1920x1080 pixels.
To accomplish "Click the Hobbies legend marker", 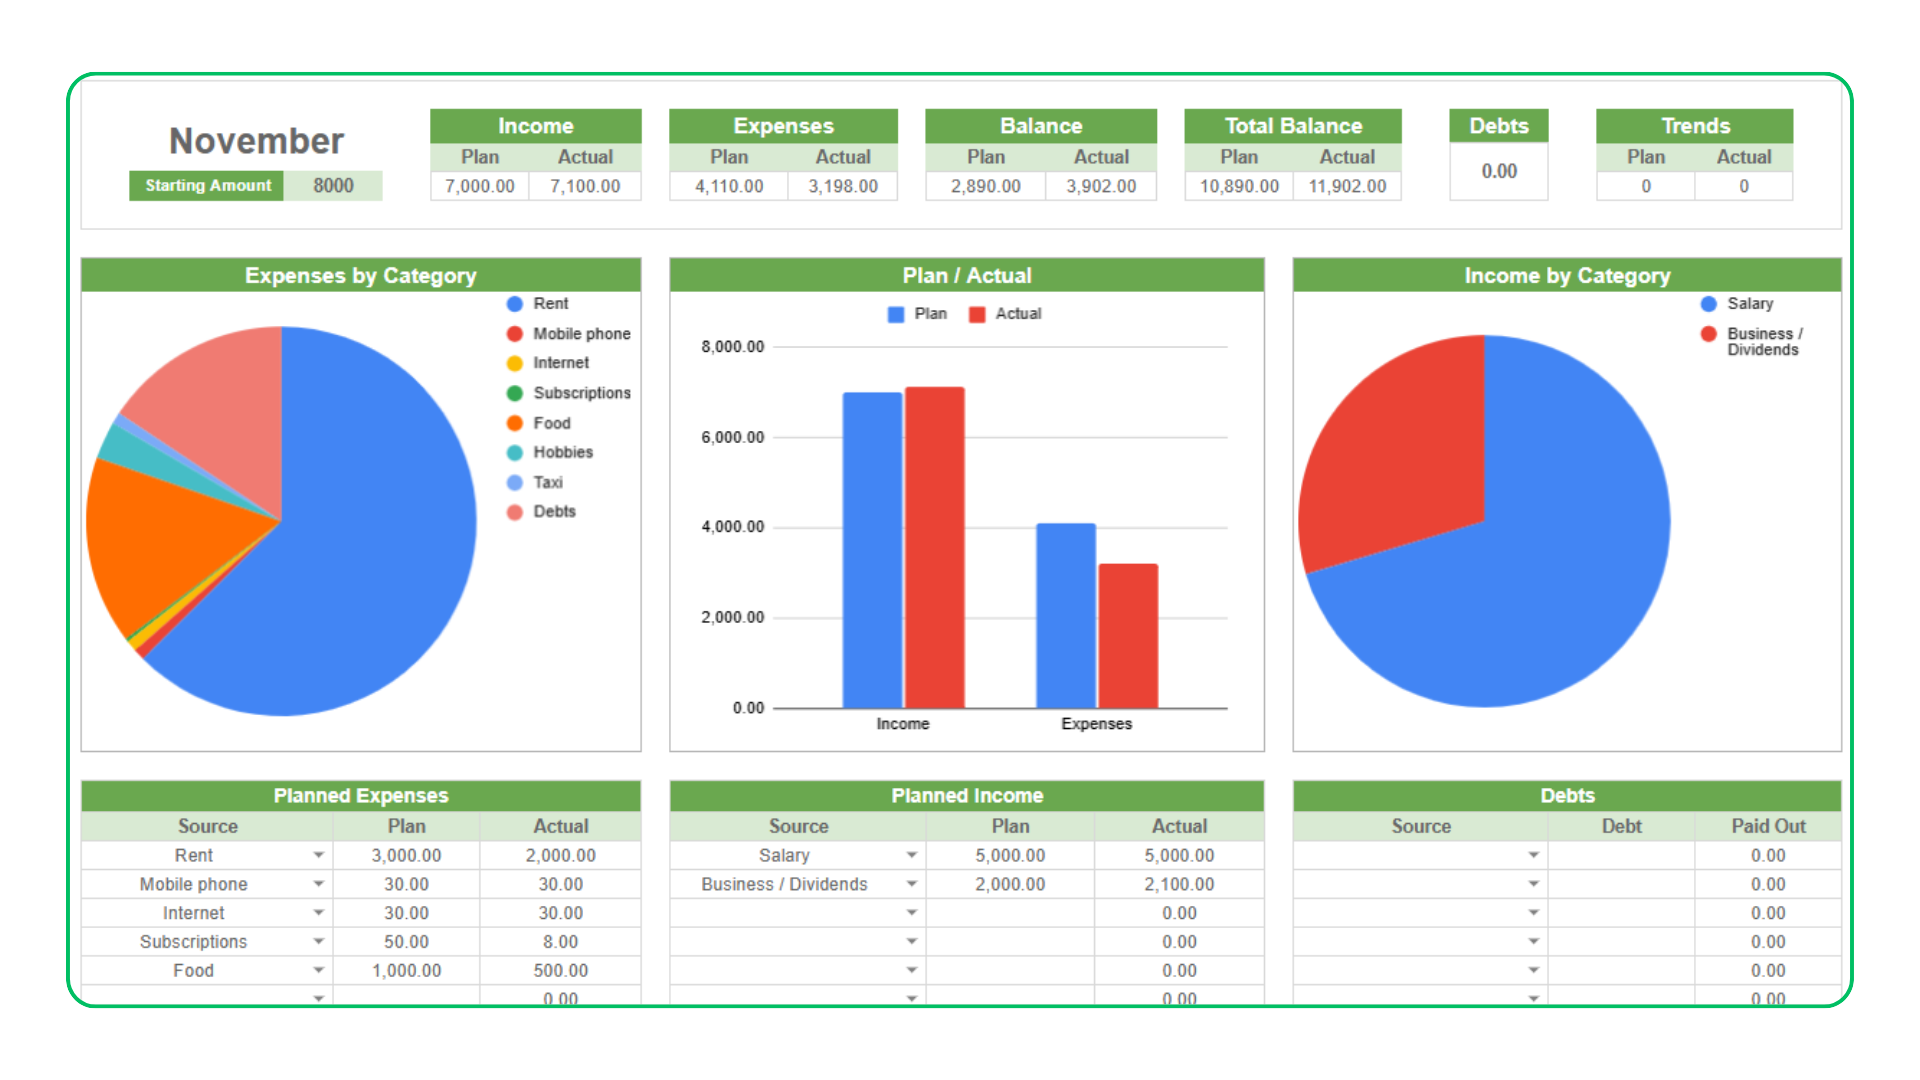I will (x=515, y=453).
